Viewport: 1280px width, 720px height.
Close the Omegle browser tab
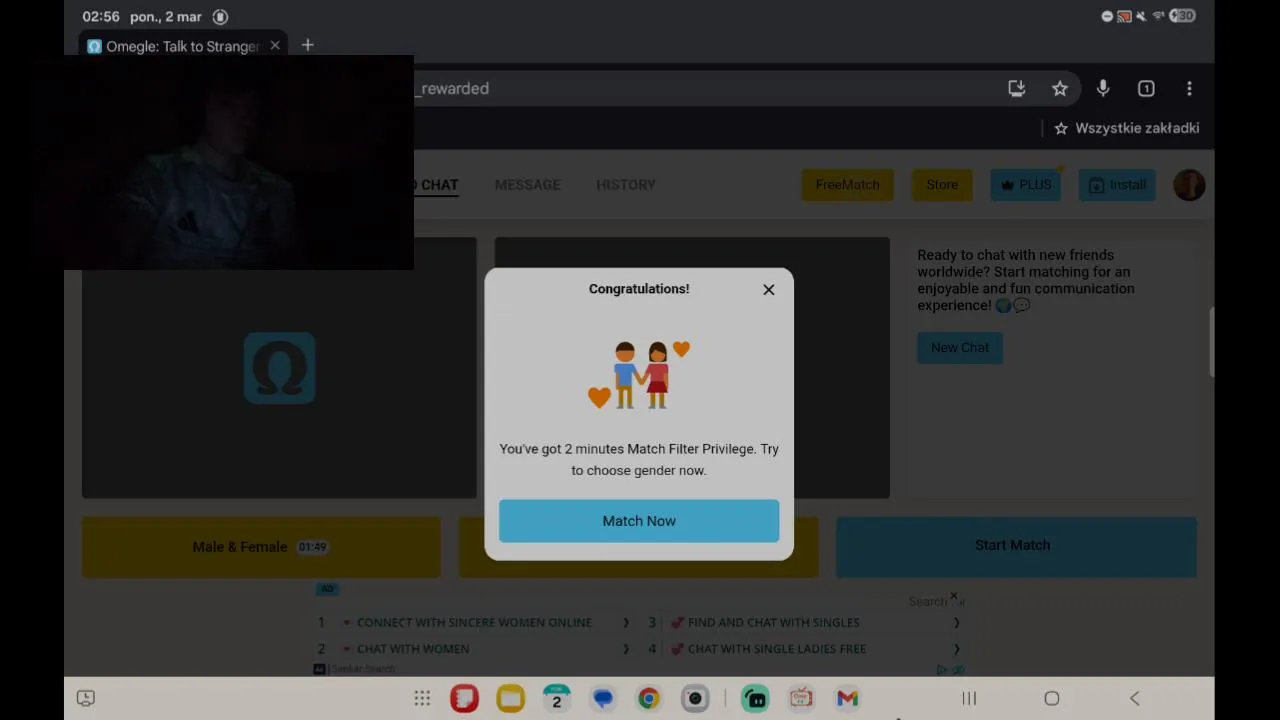click(x=275, y=46)
